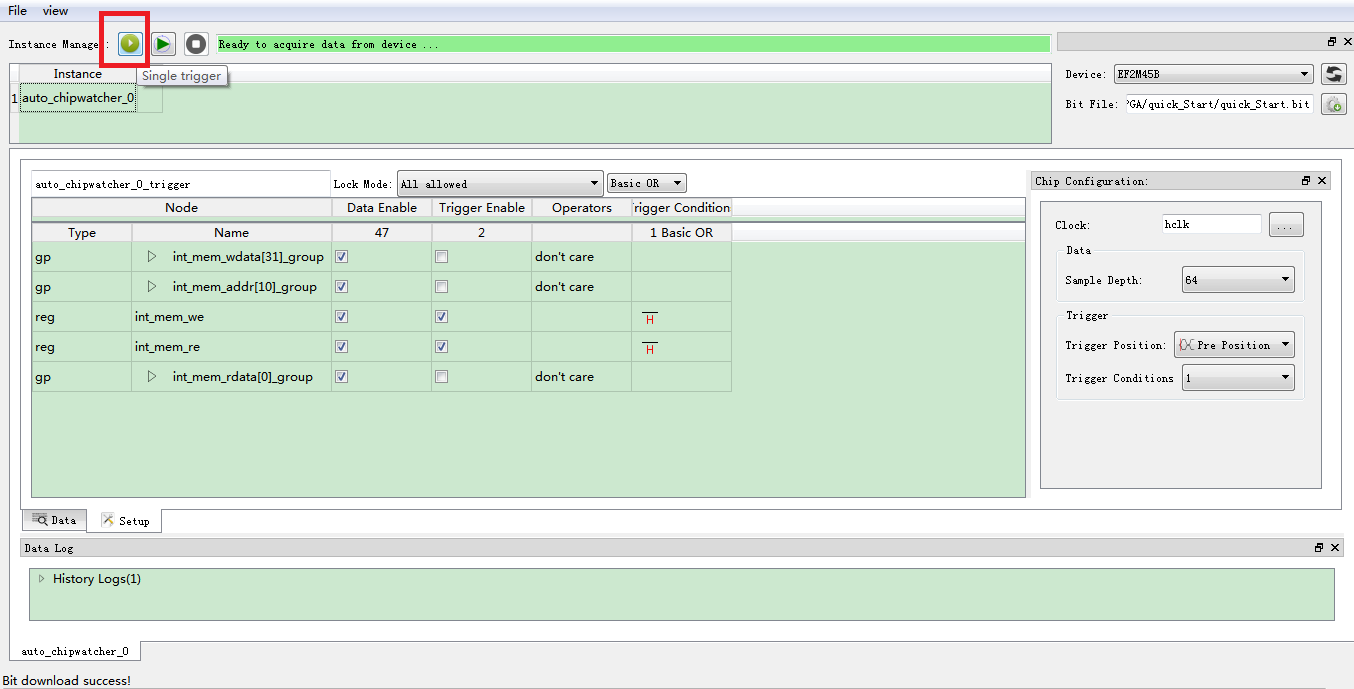Refresh the device list
This screenshot has height=689, width=1354.
click(x=1333, y=74)
